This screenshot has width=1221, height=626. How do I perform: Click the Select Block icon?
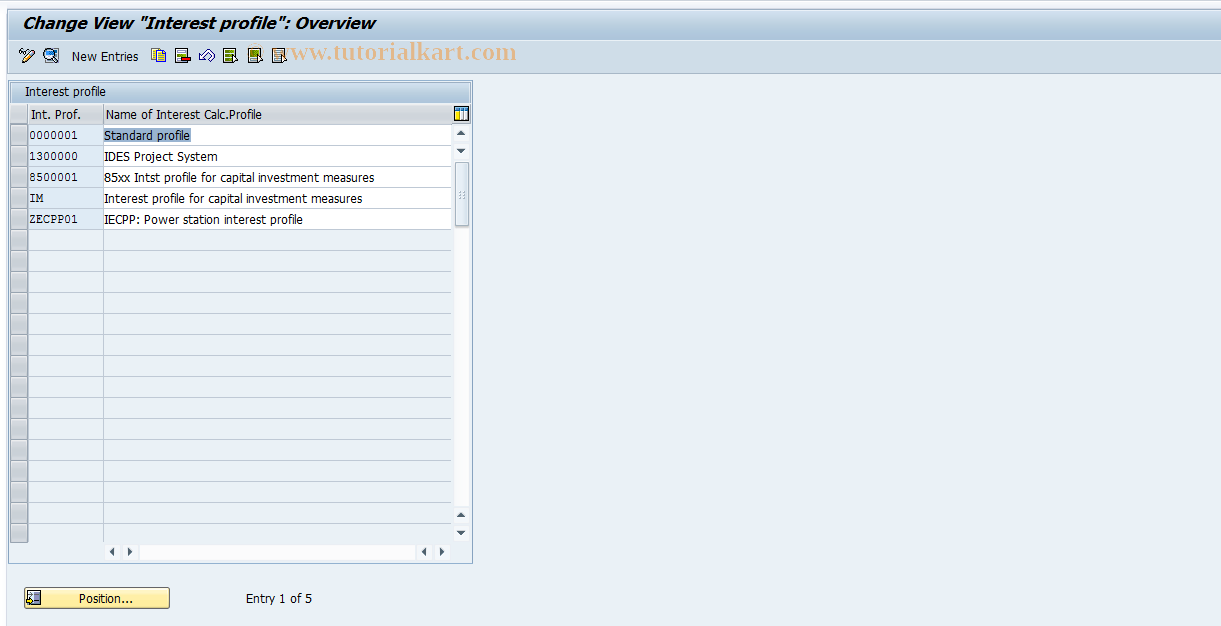point(254,56)
